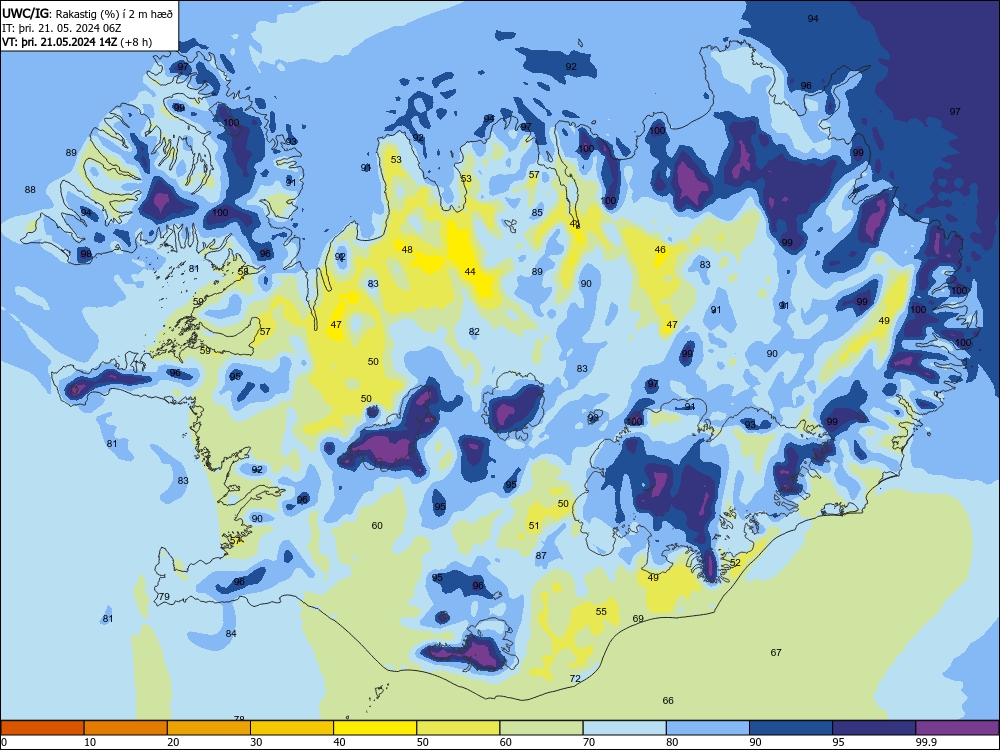The width and height of the screenshot is (1000, 750).
Task: Click the map value '79' on the southwest peninsula
Action: pos(164,597)
